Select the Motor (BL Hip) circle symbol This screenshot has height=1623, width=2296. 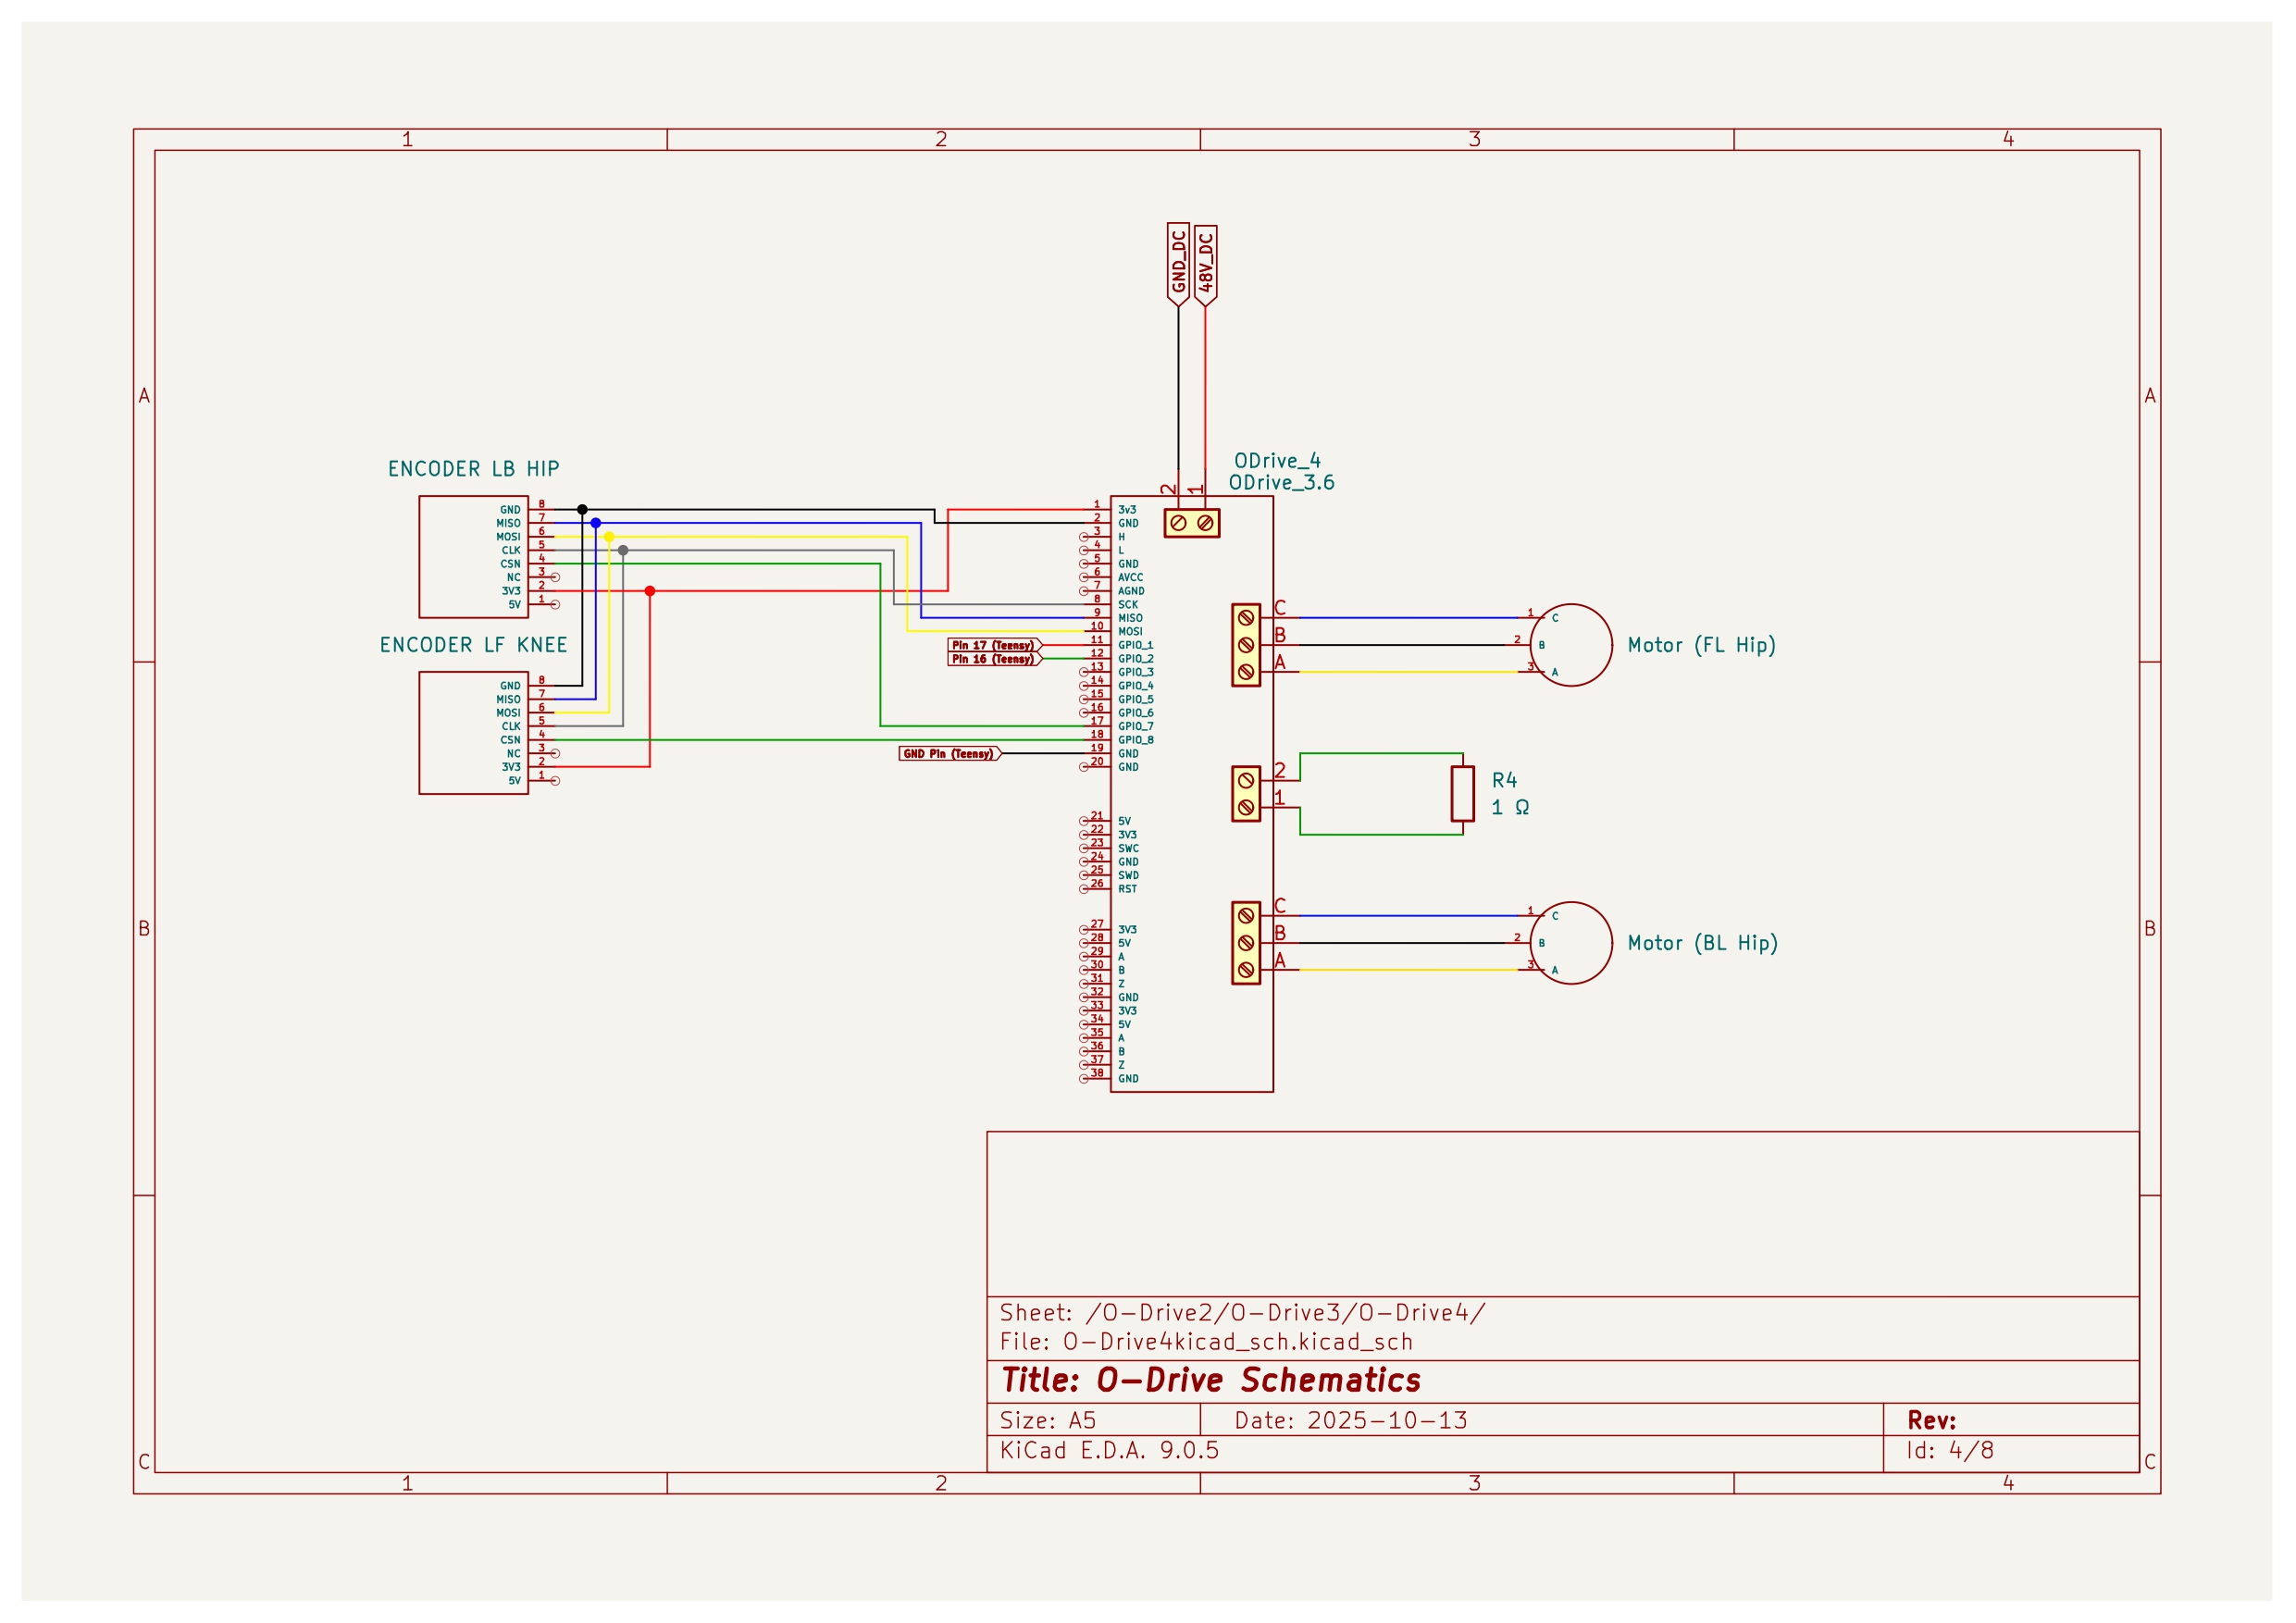click(1570, 943)
